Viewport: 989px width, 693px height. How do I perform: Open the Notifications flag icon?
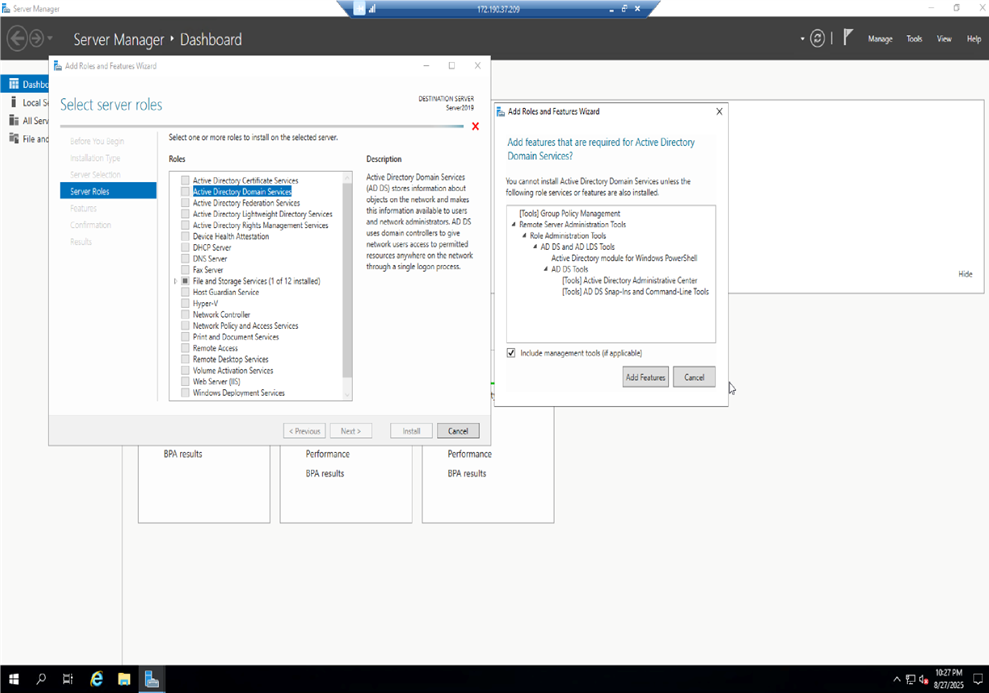coord(847,38)
